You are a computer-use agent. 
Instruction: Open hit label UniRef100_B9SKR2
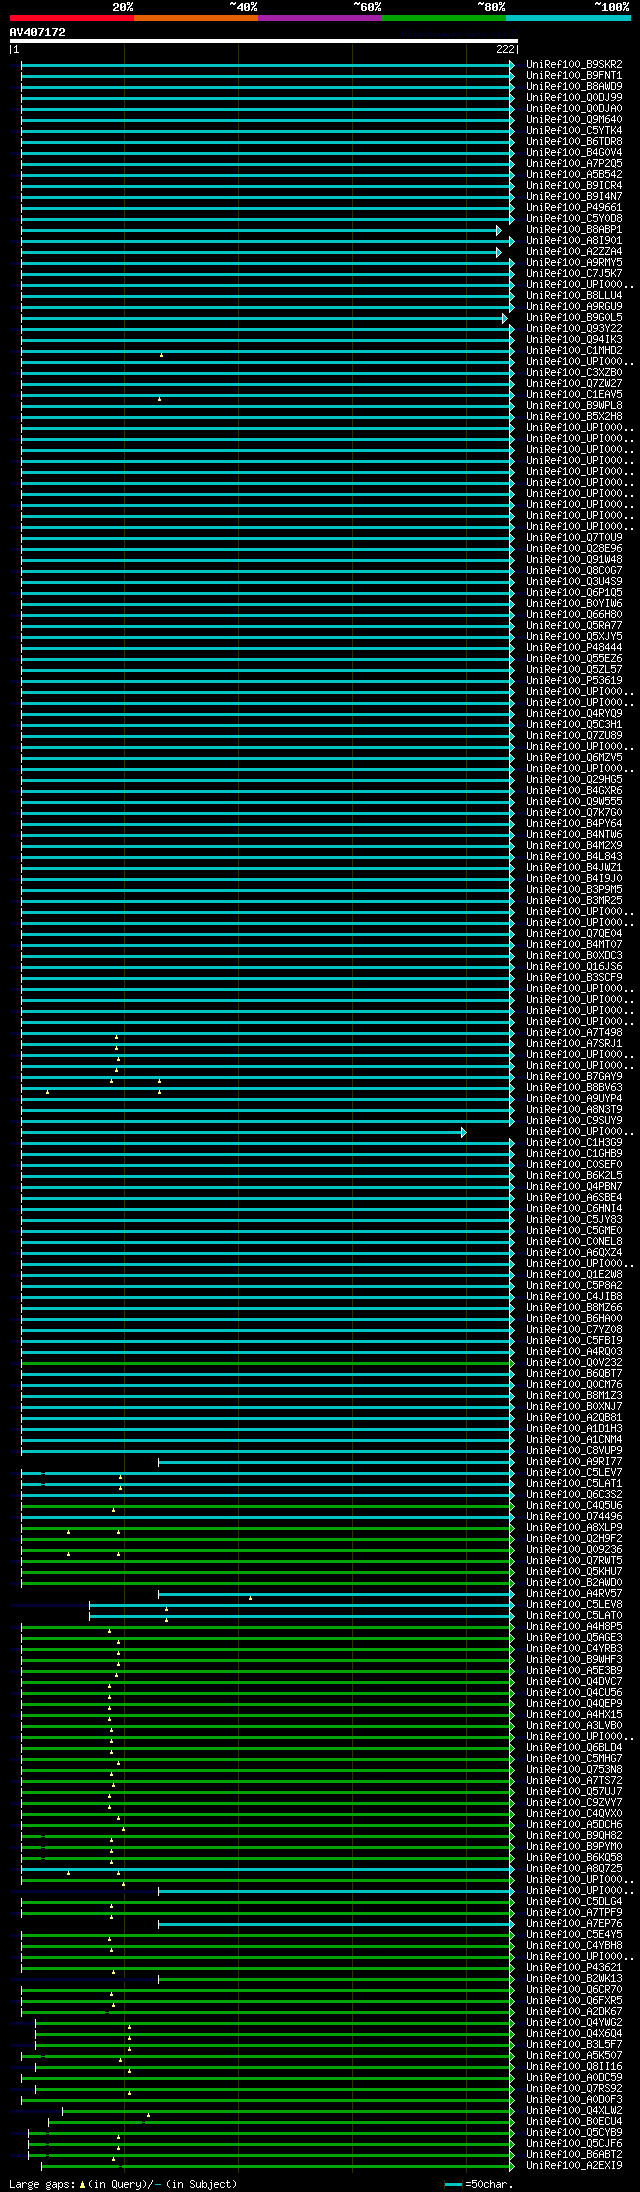[x=574, y=65]
